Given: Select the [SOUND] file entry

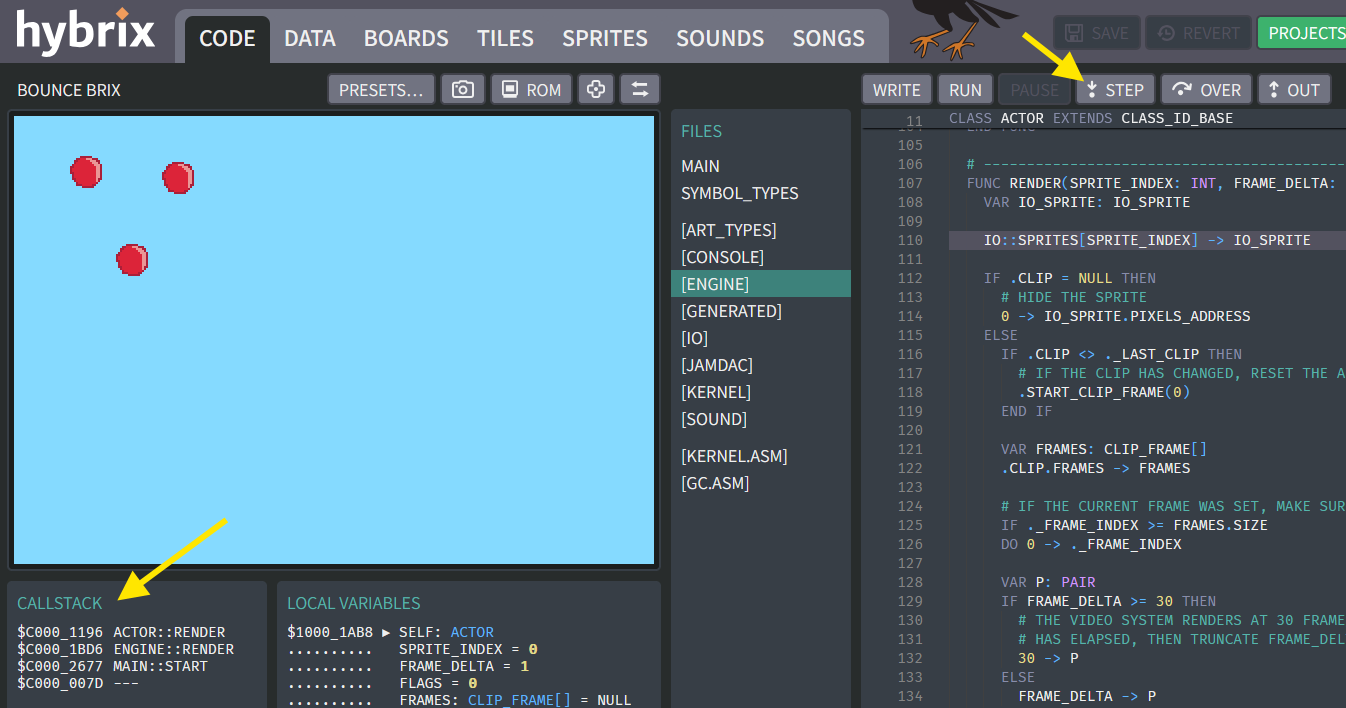Looking at the screenshot, I should click(x=713, y=419).
